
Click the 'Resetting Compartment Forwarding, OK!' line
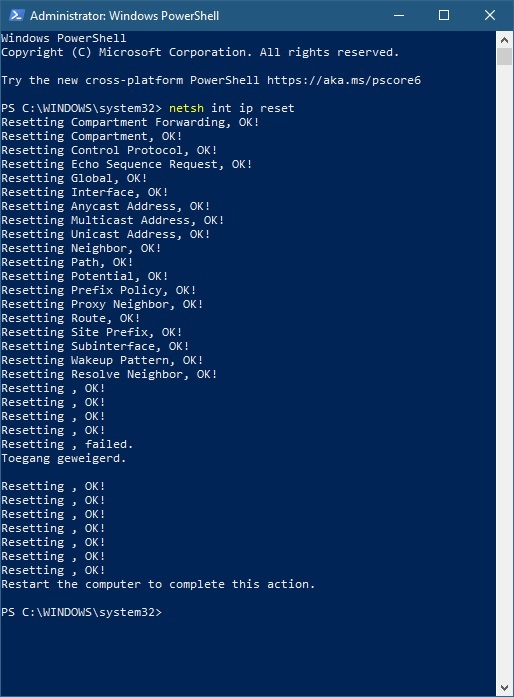[x=130, y=122]
